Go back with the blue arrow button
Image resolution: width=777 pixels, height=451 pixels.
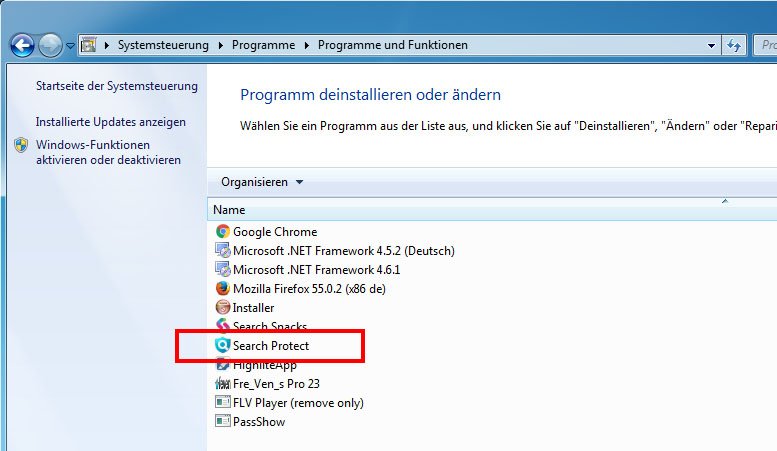(x=22, y=46)
